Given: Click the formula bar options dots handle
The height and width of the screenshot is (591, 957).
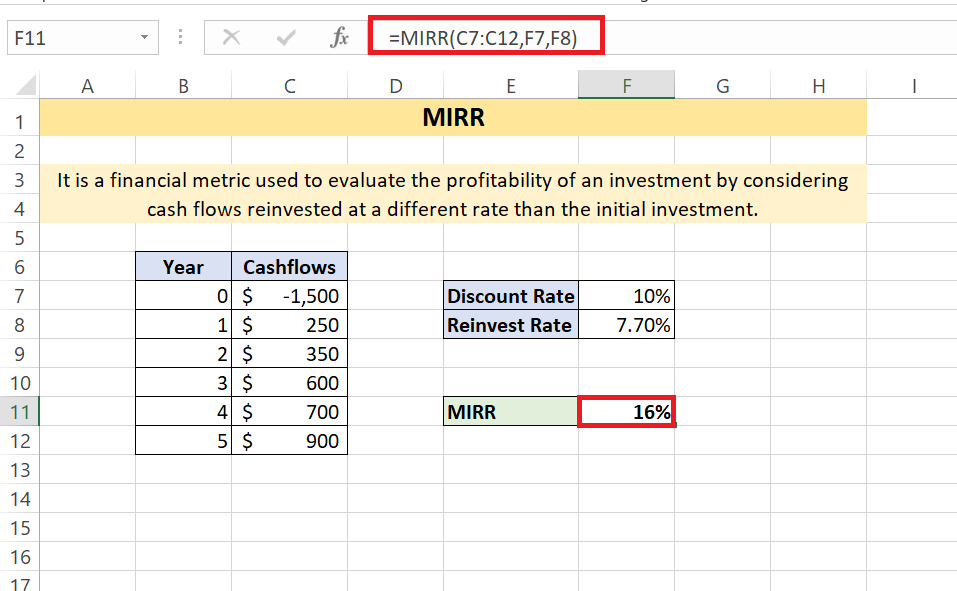Looking at the screenshot, I should pyautogui.click(x=181, y=37).
